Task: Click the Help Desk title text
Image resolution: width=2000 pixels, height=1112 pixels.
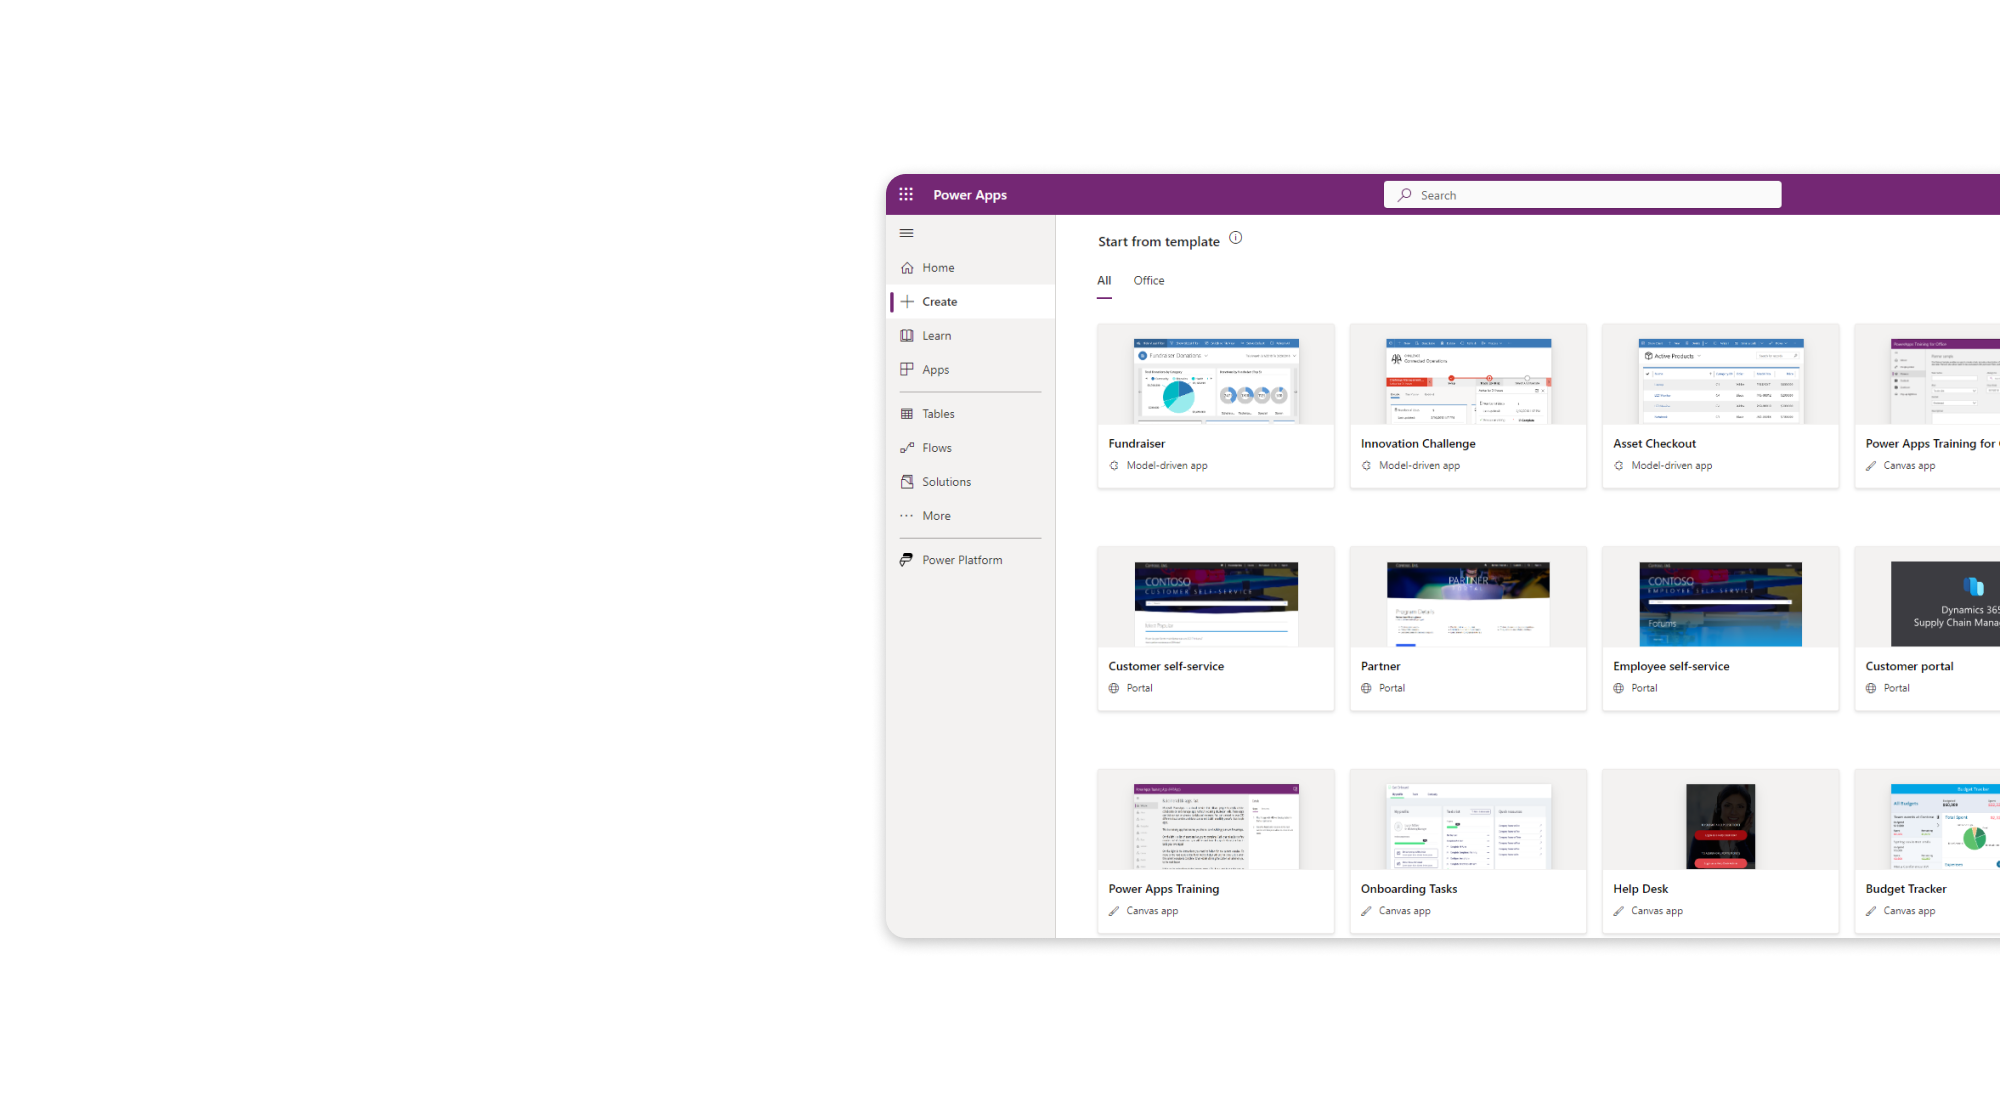Action: coord(1640,889)
